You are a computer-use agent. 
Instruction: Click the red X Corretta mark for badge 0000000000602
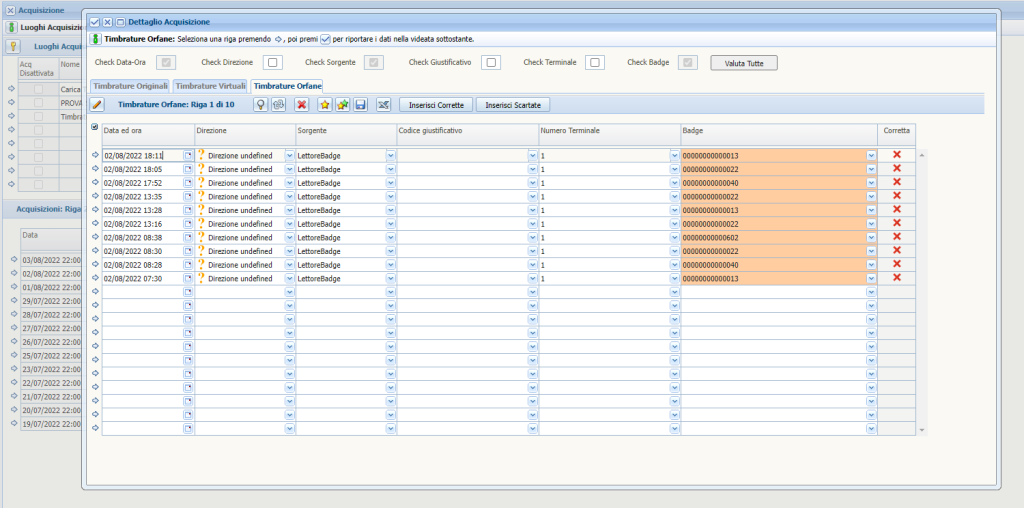coord(897,237)
